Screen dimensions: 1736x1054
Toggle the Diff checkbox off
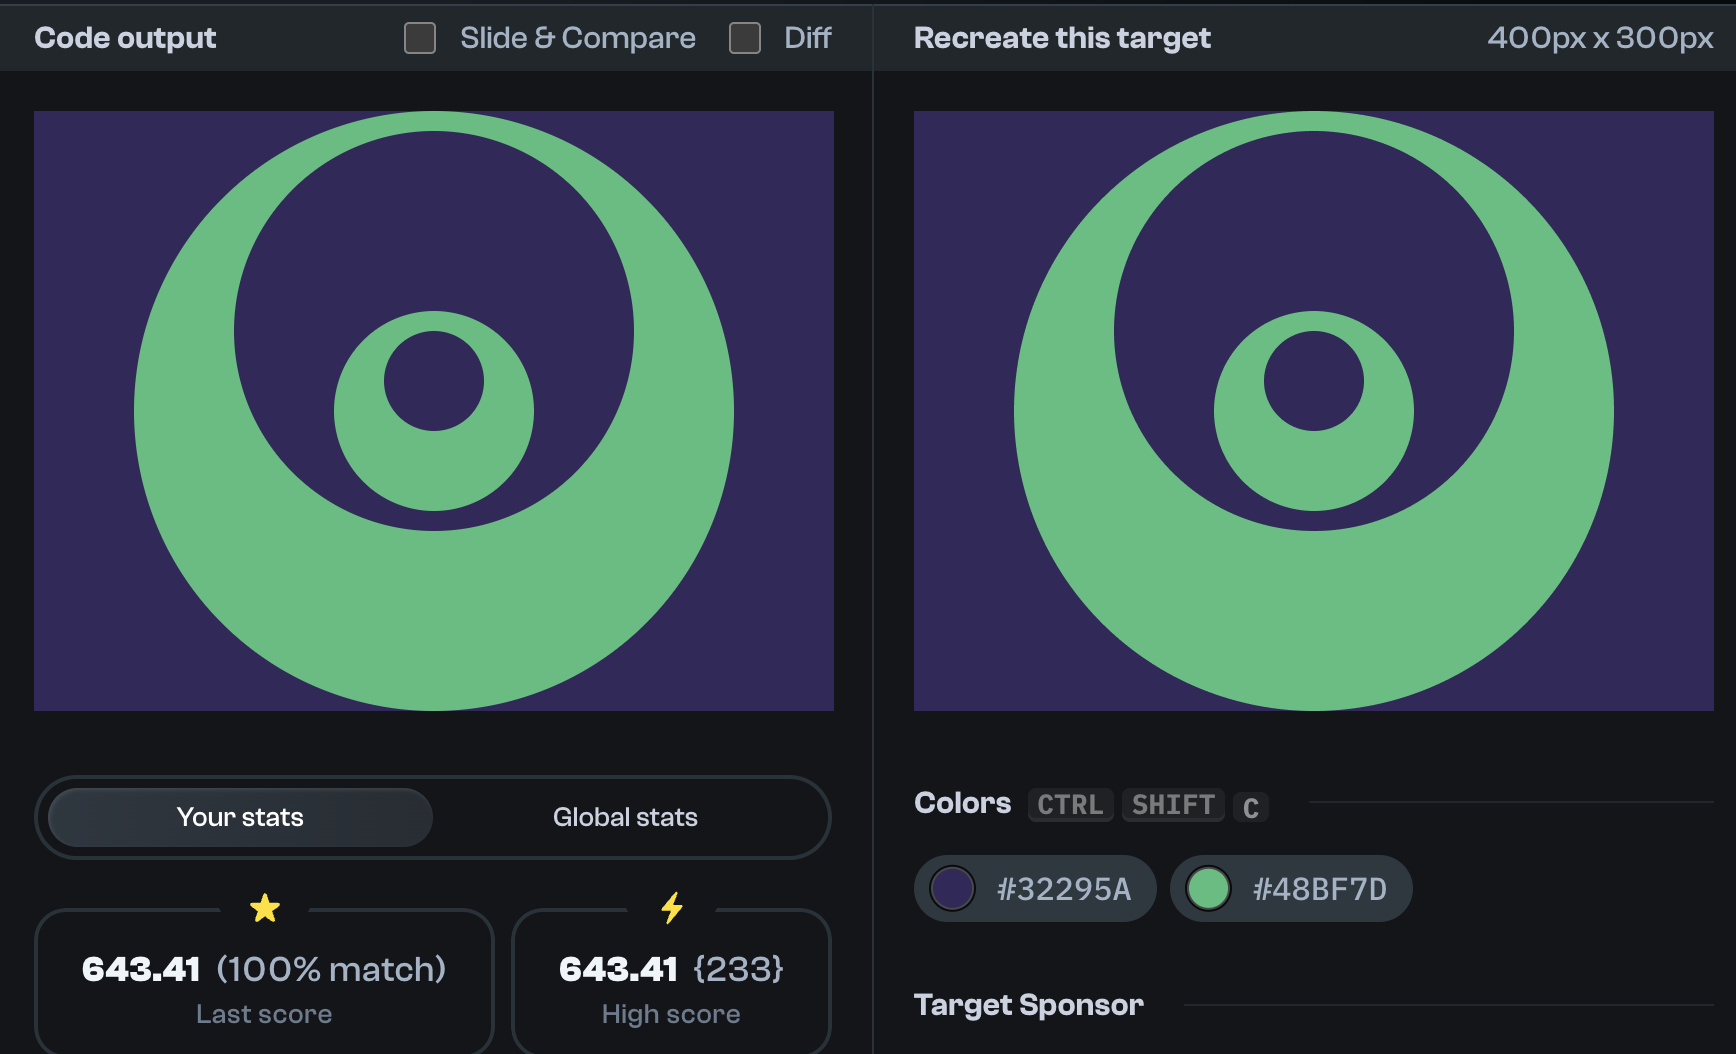[745, 38]
